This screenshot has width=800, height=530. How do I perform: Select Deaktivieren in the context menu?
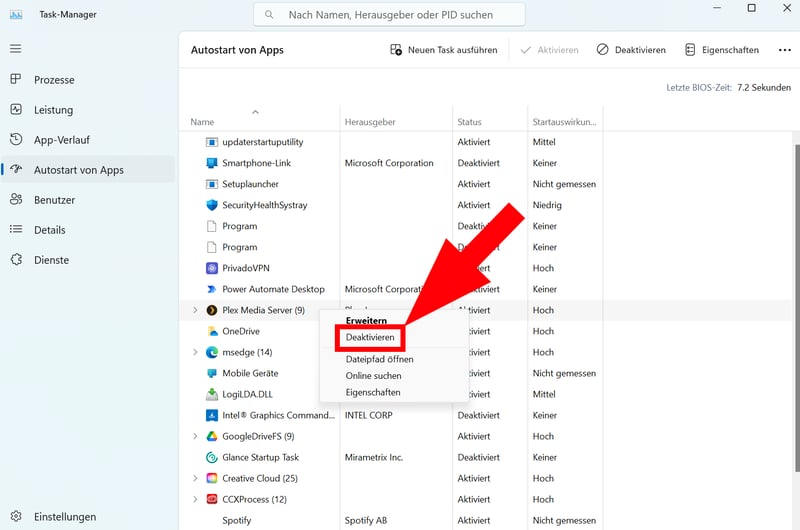coord(372,338)
